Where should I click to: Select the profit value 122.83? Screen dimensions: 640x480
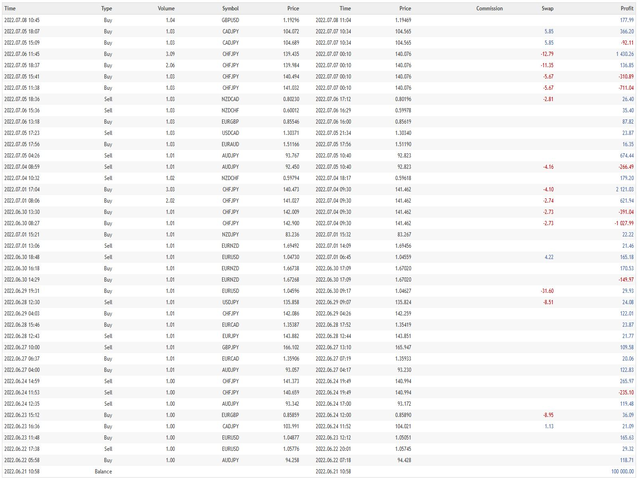coord(627,370)
